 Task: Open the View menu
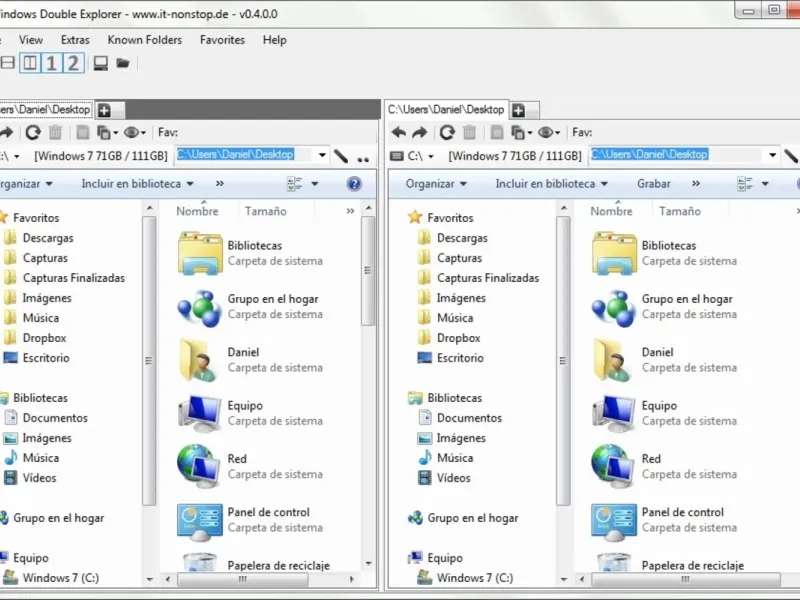(31, 40)
